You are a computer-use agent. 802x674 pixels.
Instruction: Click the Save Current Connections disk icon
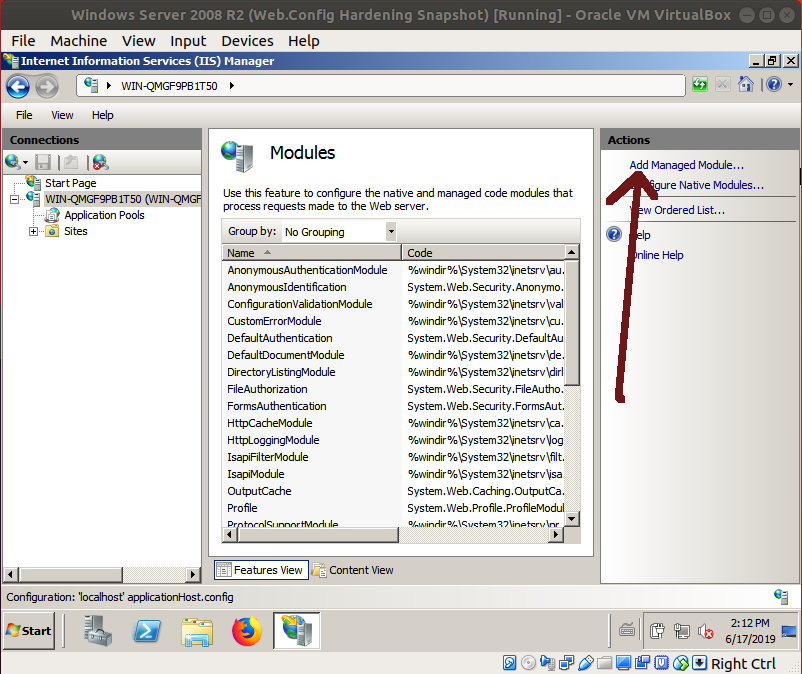click(43, 163)
